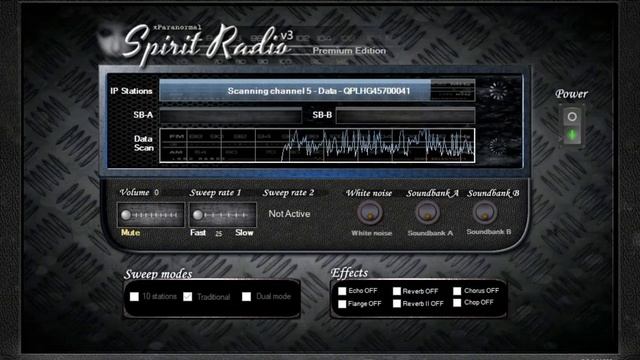
Task: Click the Mute label under Volume
Action: point(130,233)
